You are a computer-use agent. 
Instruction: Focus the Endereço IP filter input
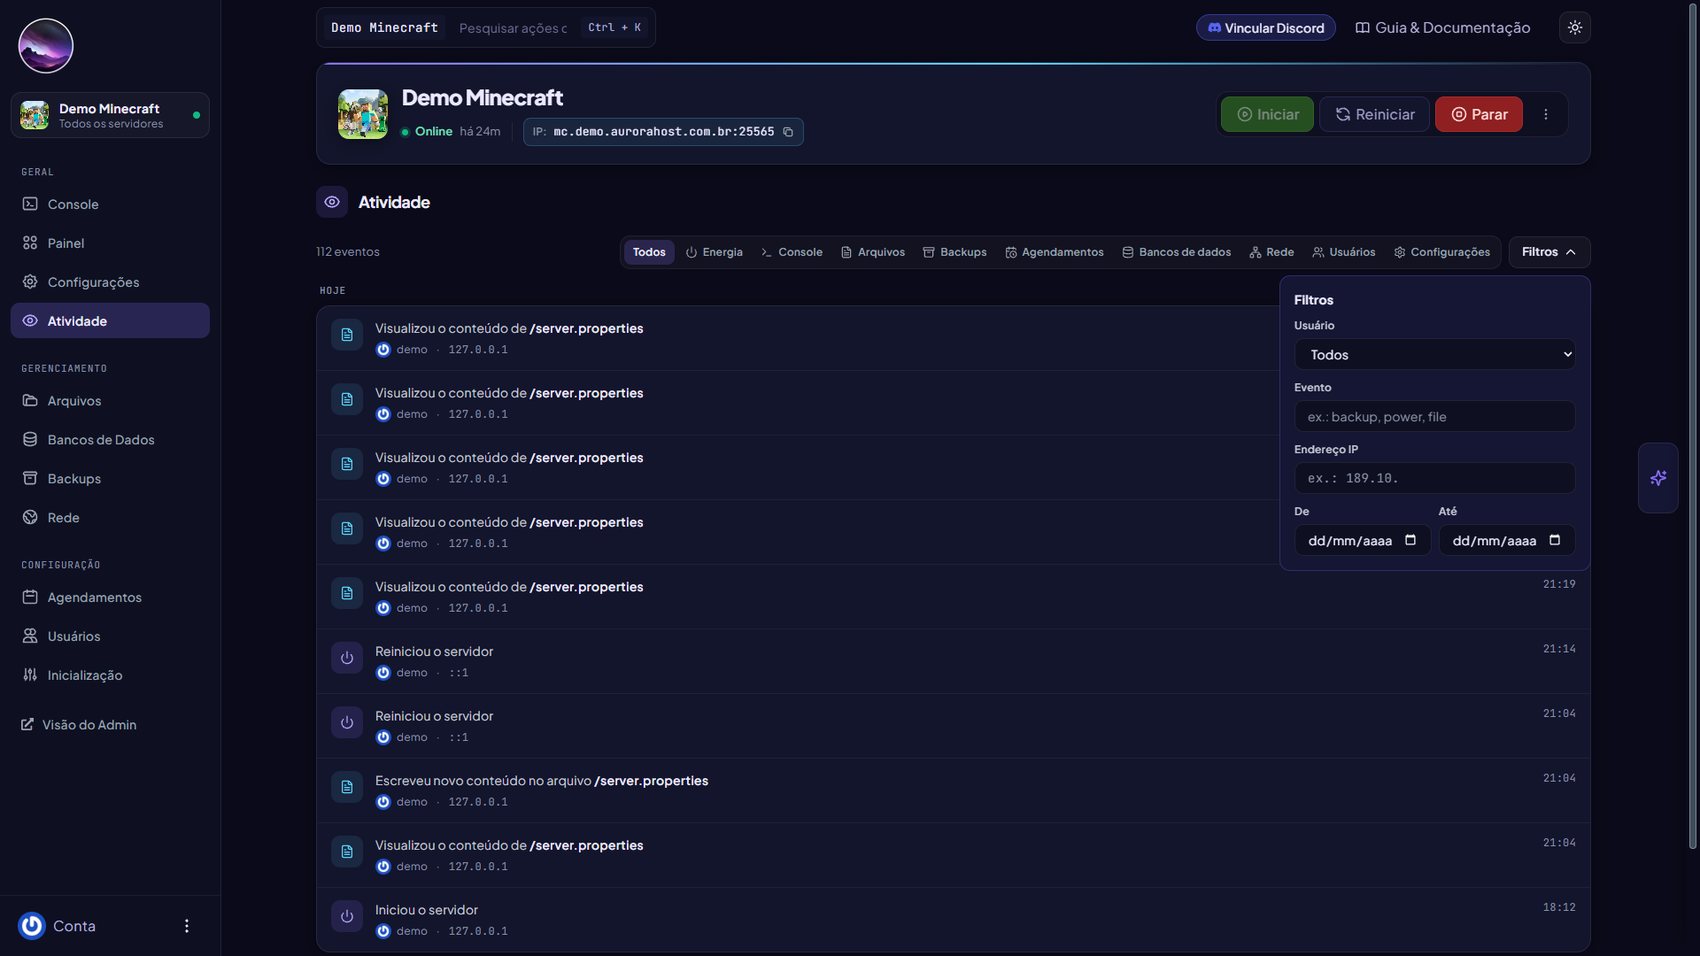[x=1434, y=478]
